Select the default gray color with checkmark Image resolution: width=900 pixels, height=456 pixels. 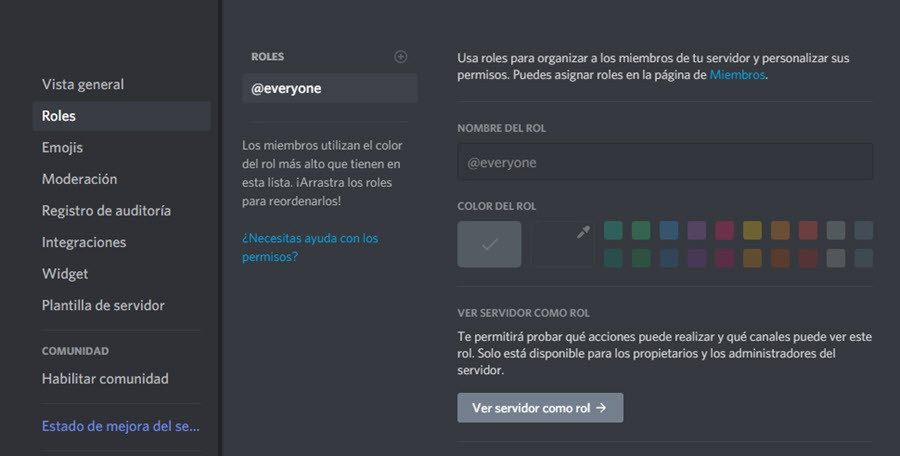click(x=489, y=244)
